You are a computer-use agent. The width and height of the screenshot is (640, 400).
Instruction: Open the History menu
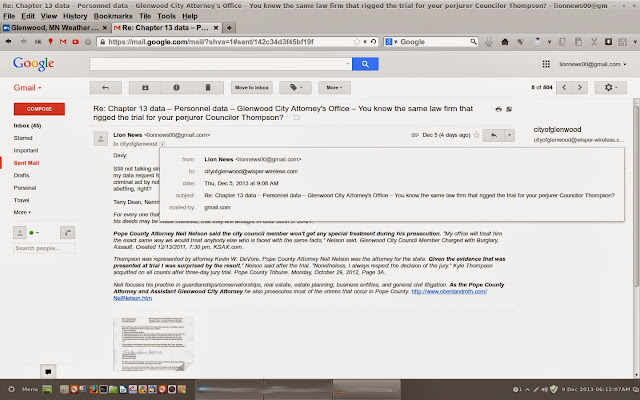click(x=75, y=16)
